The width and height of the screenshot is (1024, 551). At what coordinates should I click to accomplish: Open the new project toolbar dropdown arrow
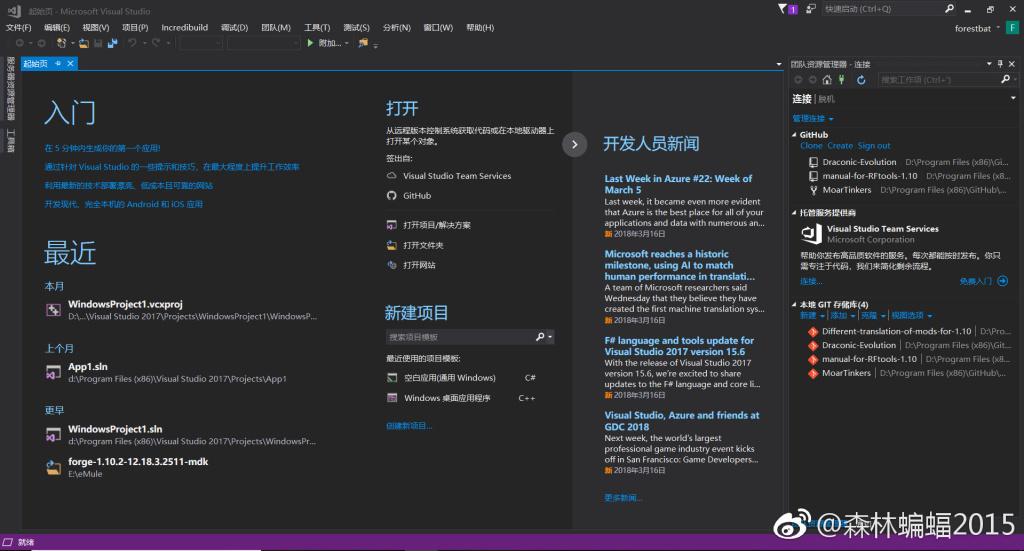coord(72,44)
